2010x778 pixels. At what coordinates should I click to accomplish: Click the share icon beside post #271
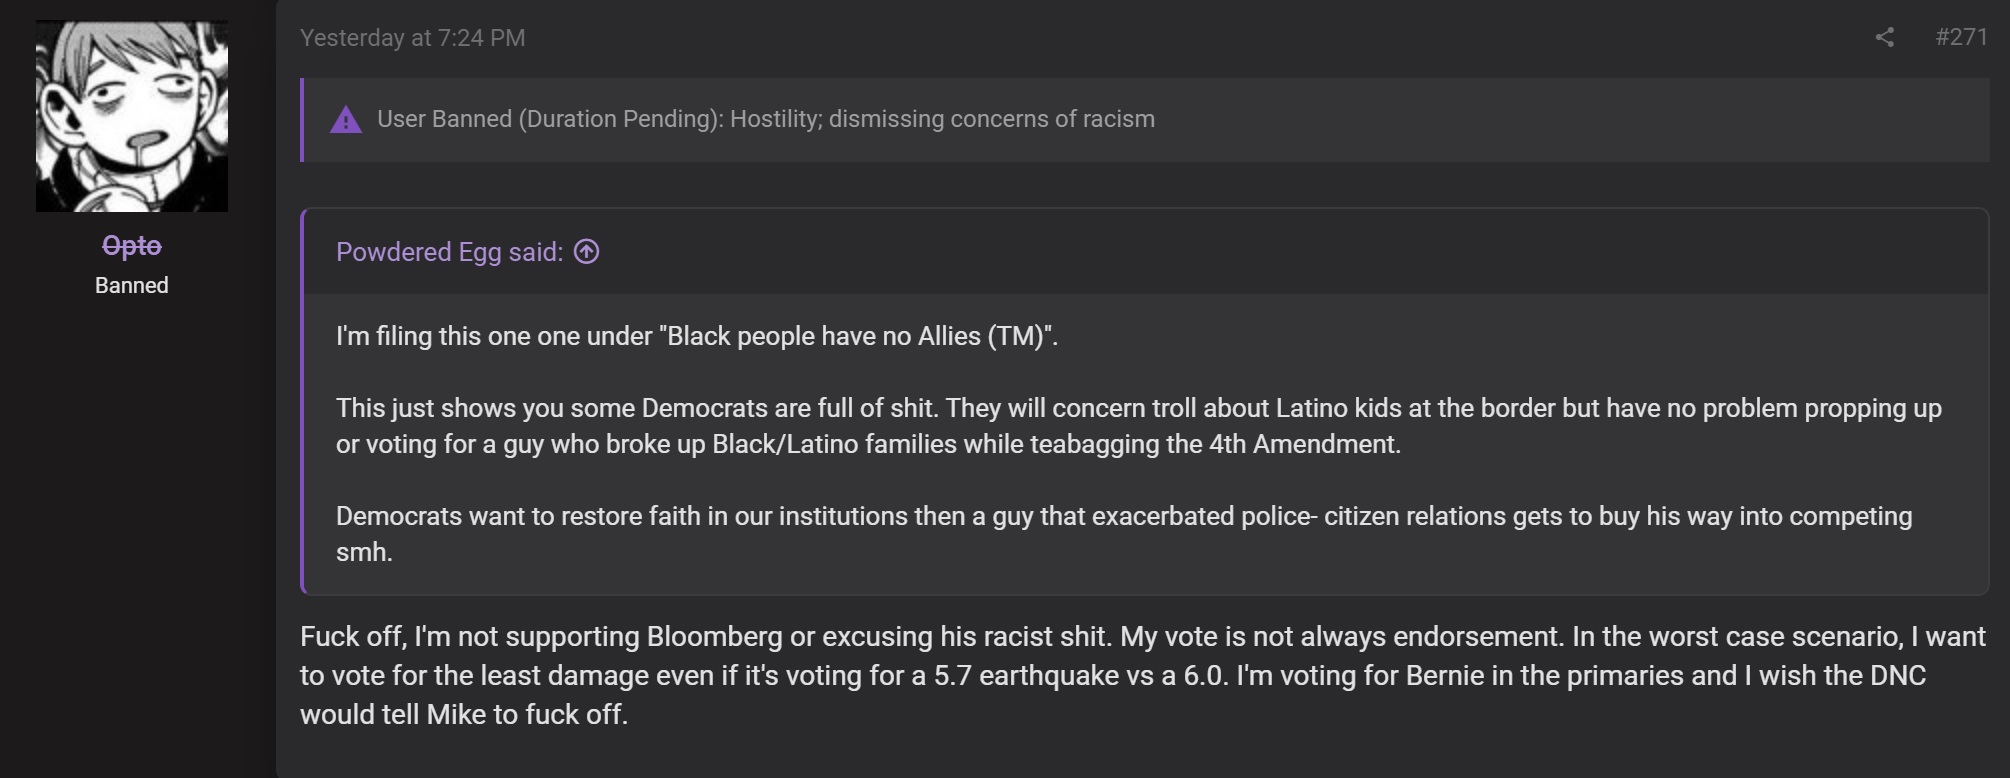tap(1884, 38)
